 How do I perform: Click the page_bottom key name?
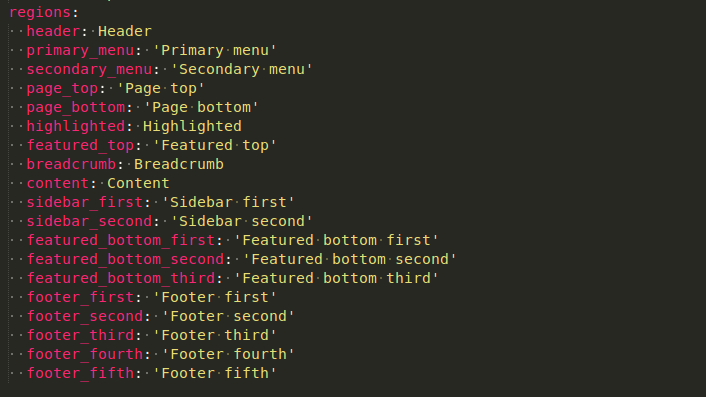(x=76, y=108)
